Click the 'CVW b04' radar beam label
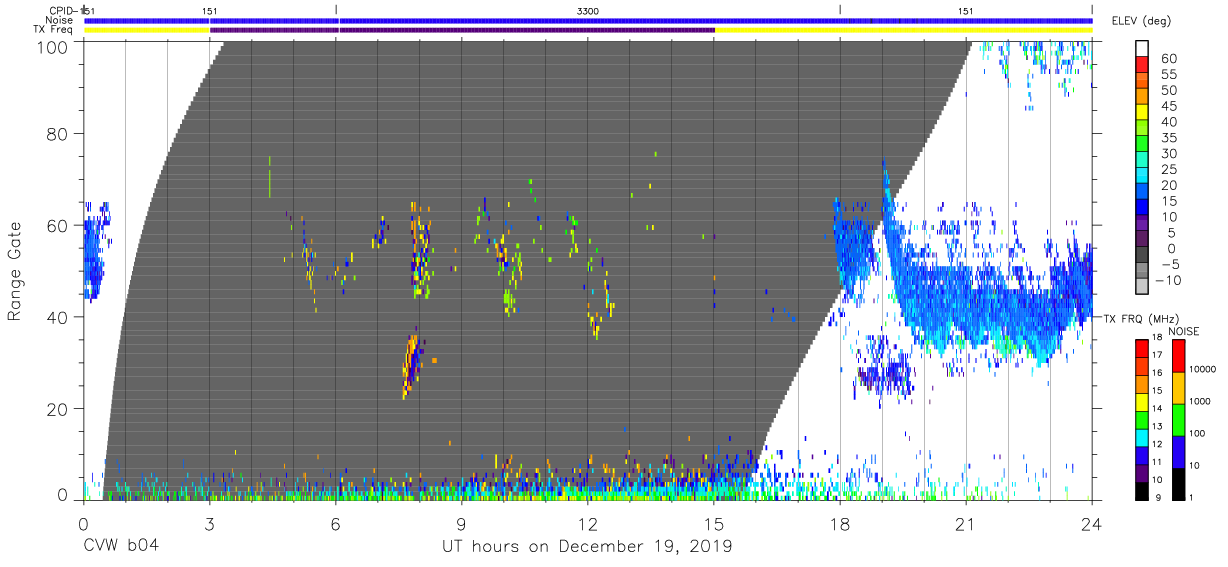Viewport: 1228px width, 567px height. [120, 547]
